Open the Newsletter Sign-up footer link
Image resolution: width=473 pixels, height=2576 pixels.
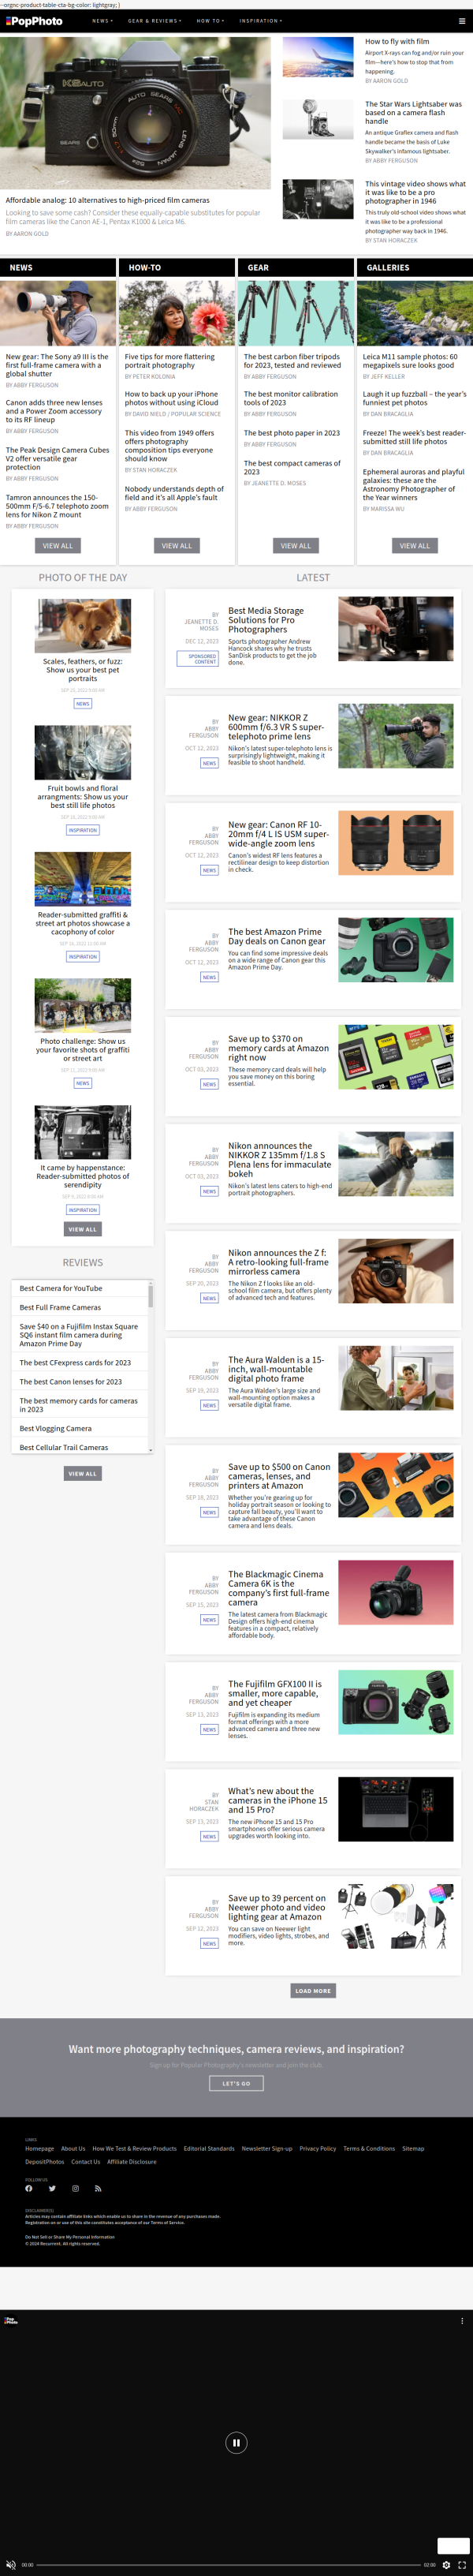267,2148
